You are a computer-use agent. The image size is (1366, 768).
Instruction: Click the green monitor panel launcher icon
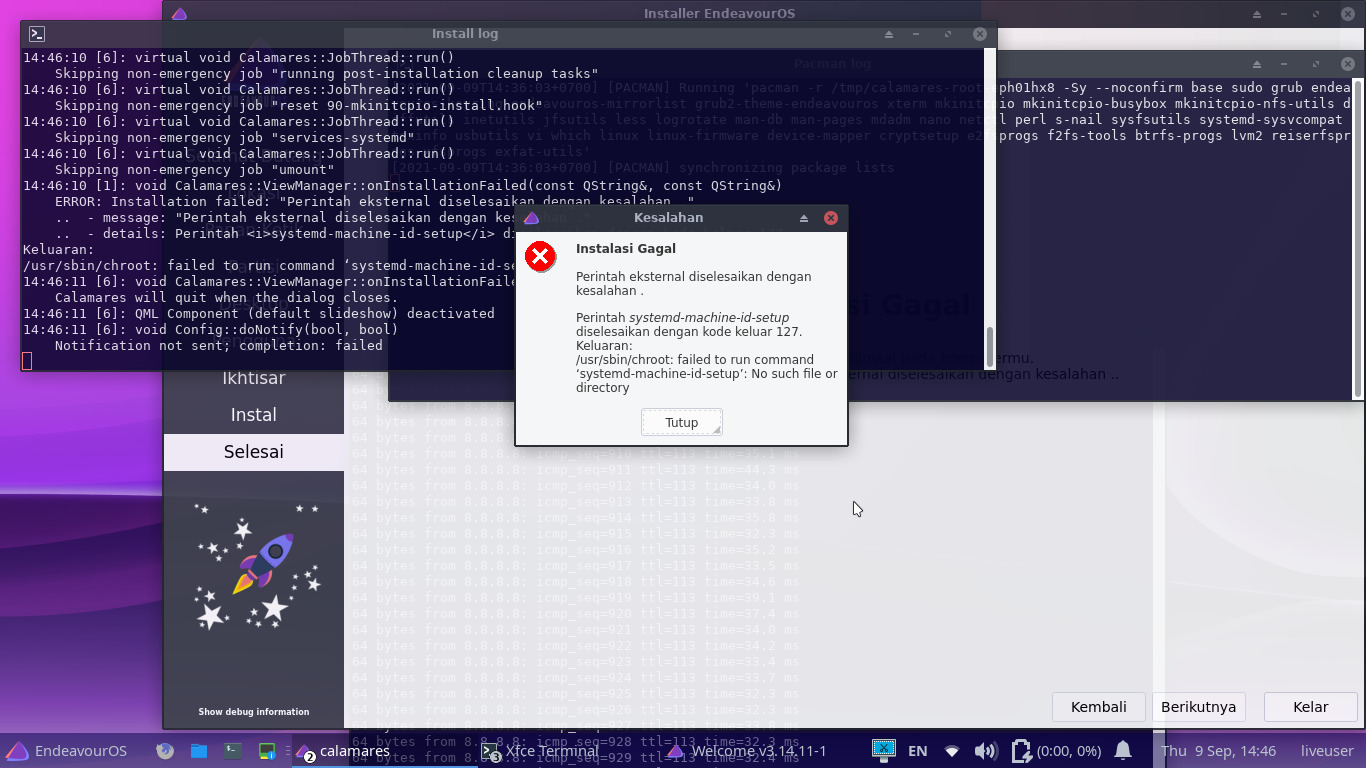(266, 751)
